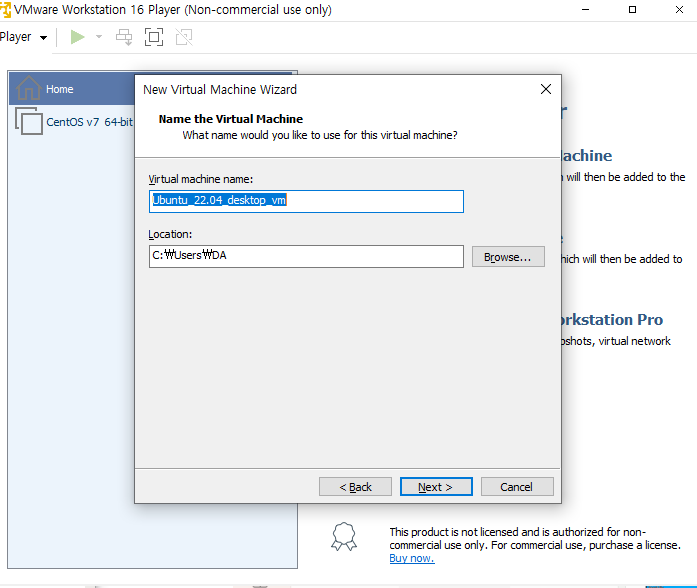
Task: Click the Home house icon
Action: coord(28,88)
